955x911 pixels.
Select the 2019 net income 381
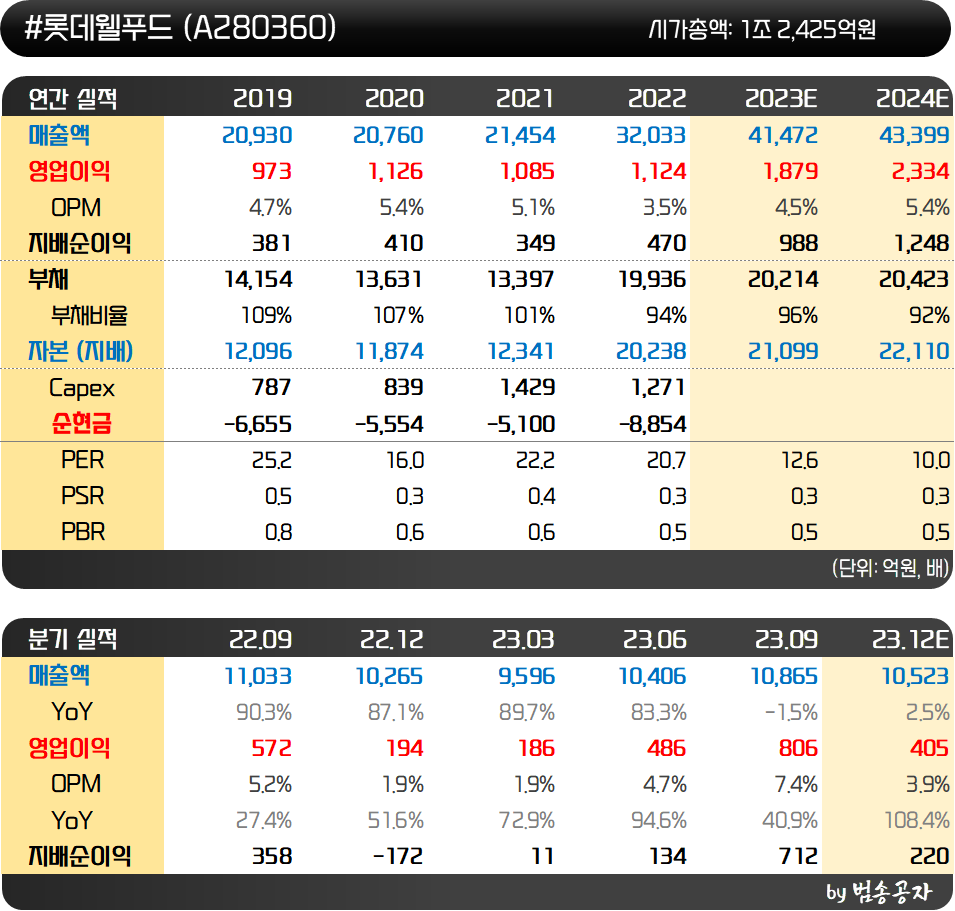tap(272, 244)
